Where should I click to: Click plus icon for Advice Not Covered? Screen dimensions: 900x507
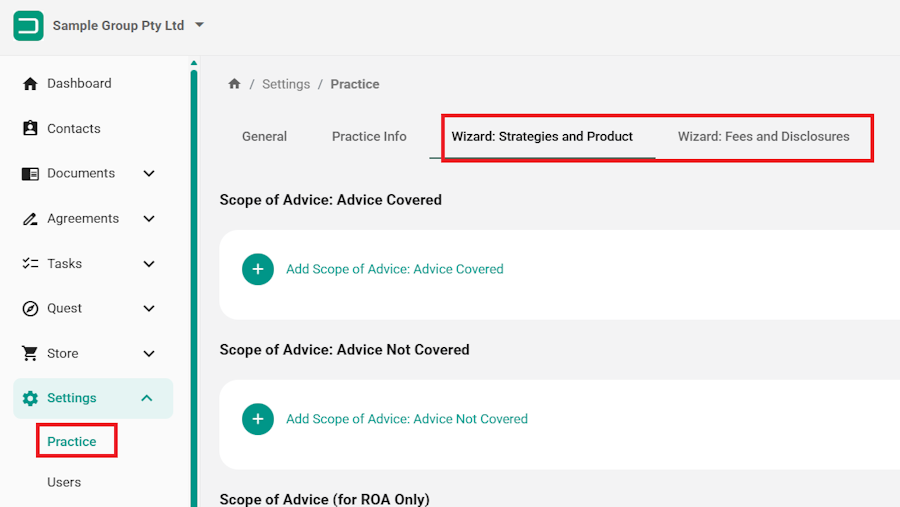point(258,419)
